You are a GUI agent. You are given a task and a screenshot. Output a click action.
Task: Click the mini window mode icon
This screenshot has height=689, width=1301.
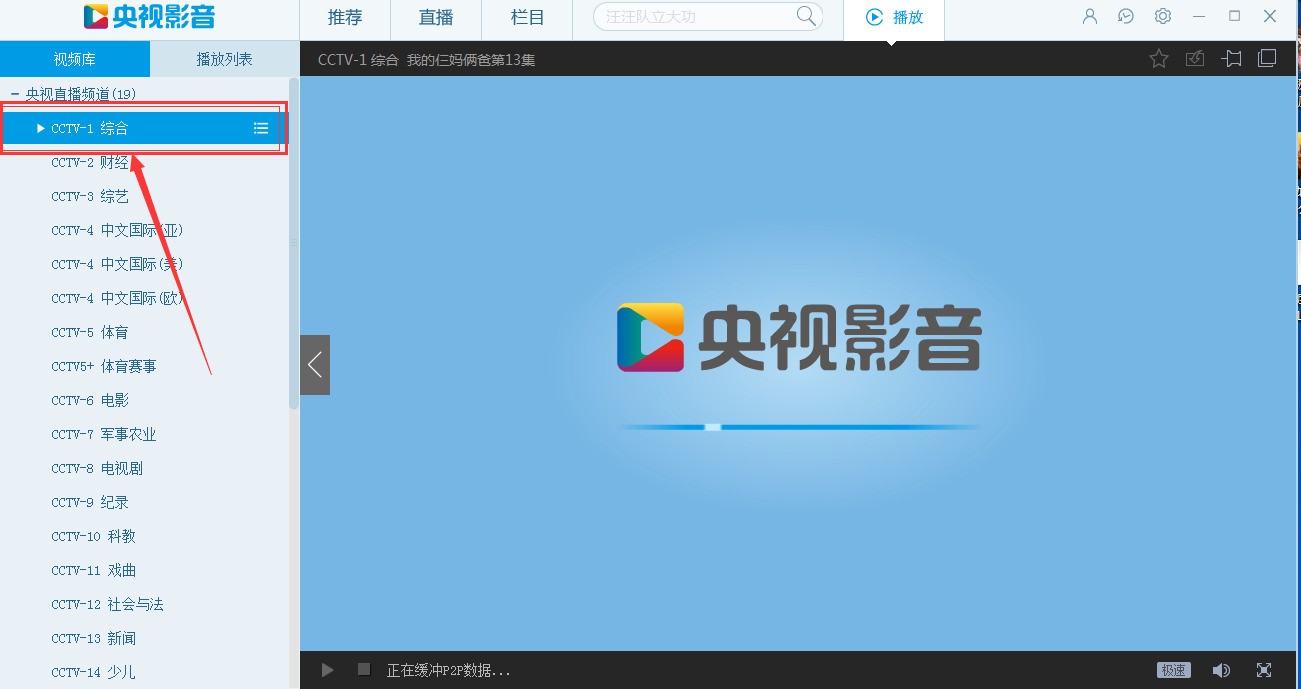[1267, 59]
